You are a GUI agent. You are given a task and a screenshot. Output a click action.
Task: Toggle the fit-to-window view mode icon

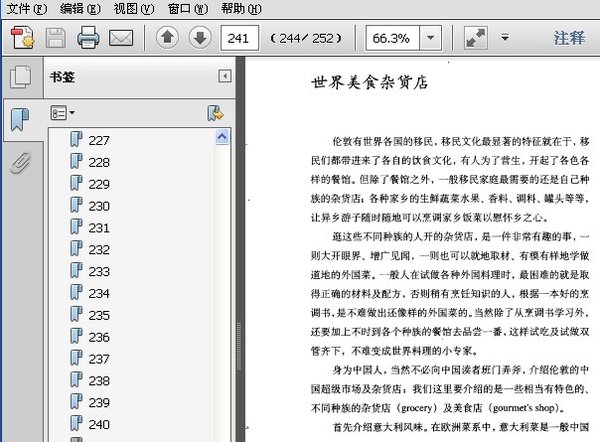(x=476, y=38)
